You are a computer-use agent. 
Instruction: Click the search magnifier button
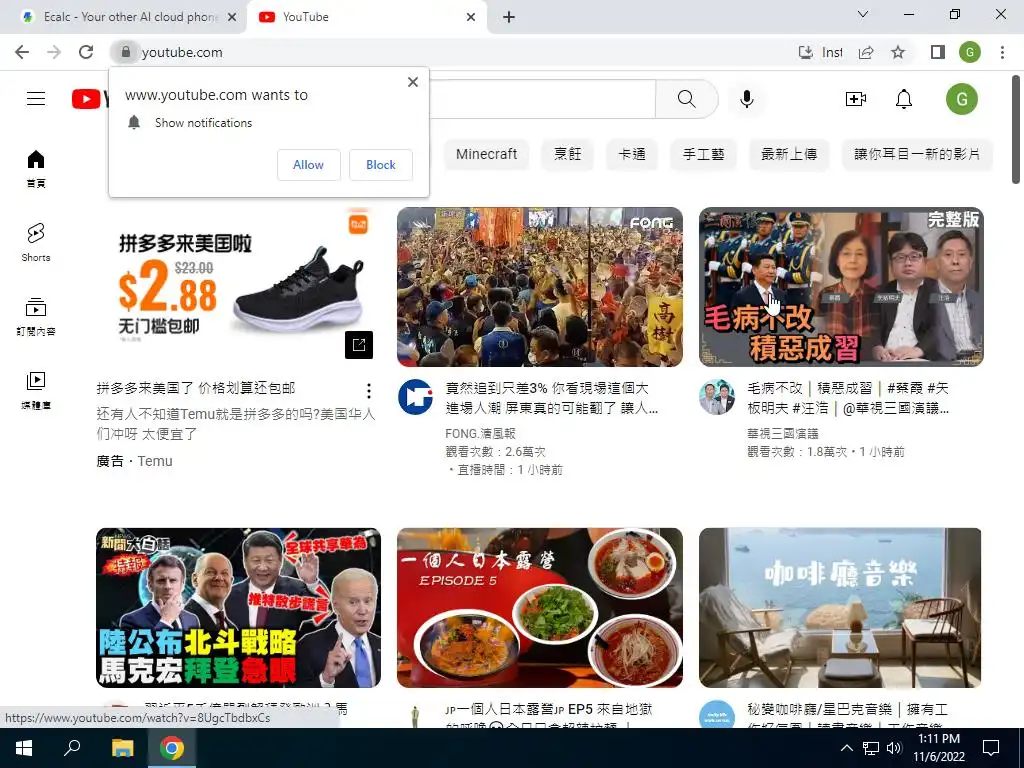click(x=686, y=99)
